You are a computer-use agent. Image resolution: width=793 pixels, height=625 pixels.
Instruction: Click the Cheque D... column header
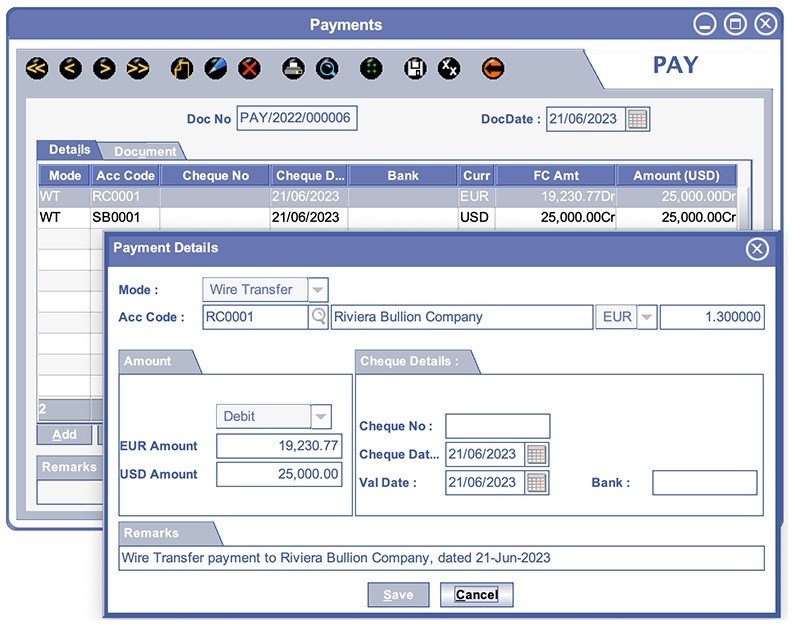tap(310, 176)
